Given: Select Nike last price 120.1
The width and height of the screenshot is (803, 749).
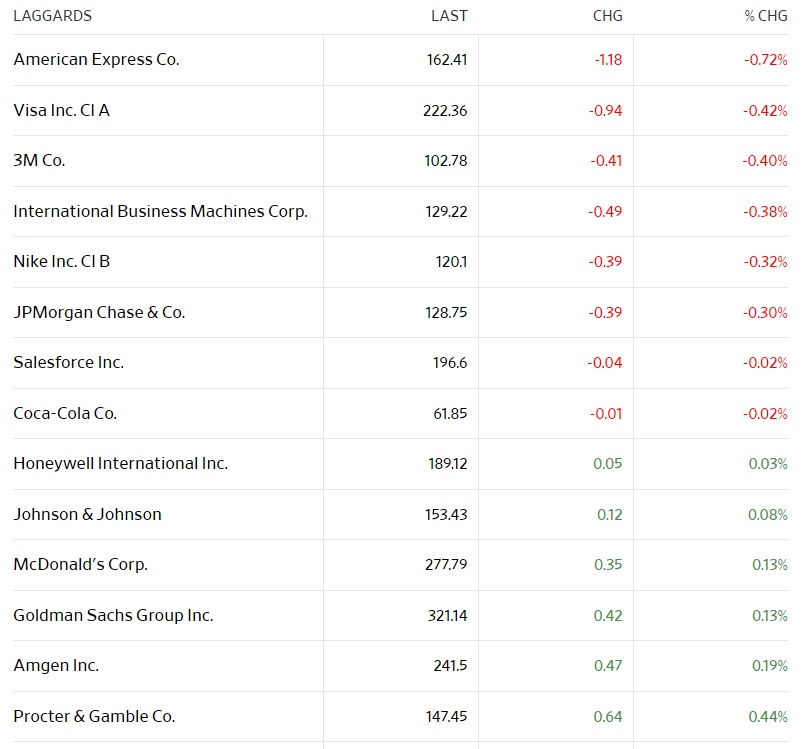Looking at the screenshot, I should pos(451,262).
